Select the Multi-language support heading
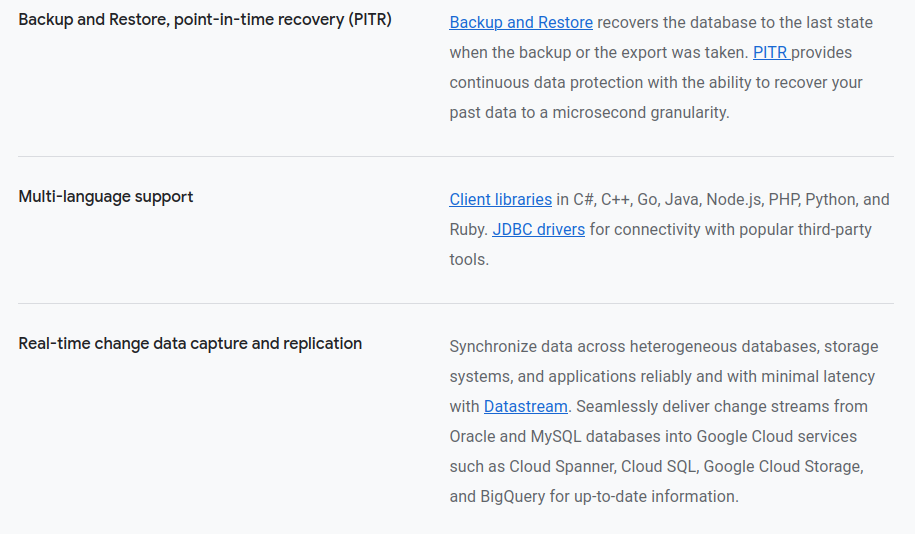This screenshot has height=534, width=915. 106,196
